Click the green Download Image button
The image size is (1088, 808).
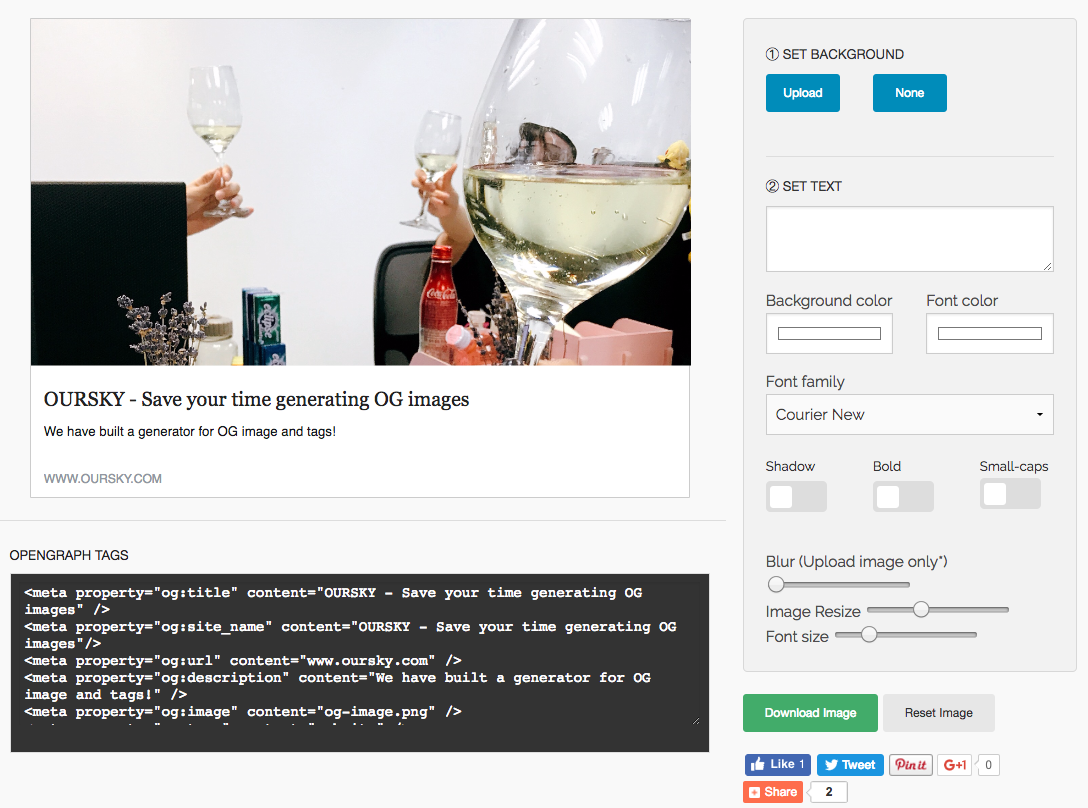[810, 713]
